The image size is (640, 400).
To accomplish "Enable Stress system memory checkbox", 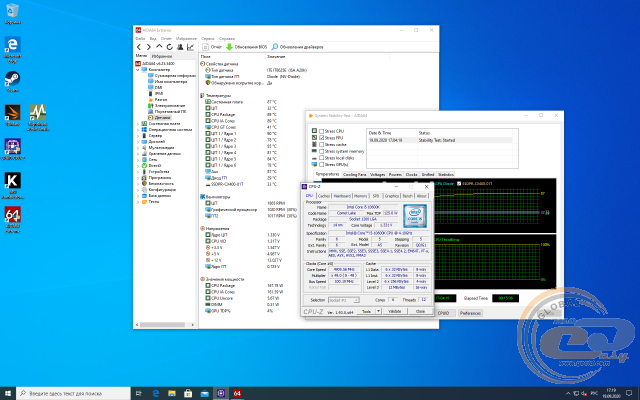I will click(x=322, y=151).
